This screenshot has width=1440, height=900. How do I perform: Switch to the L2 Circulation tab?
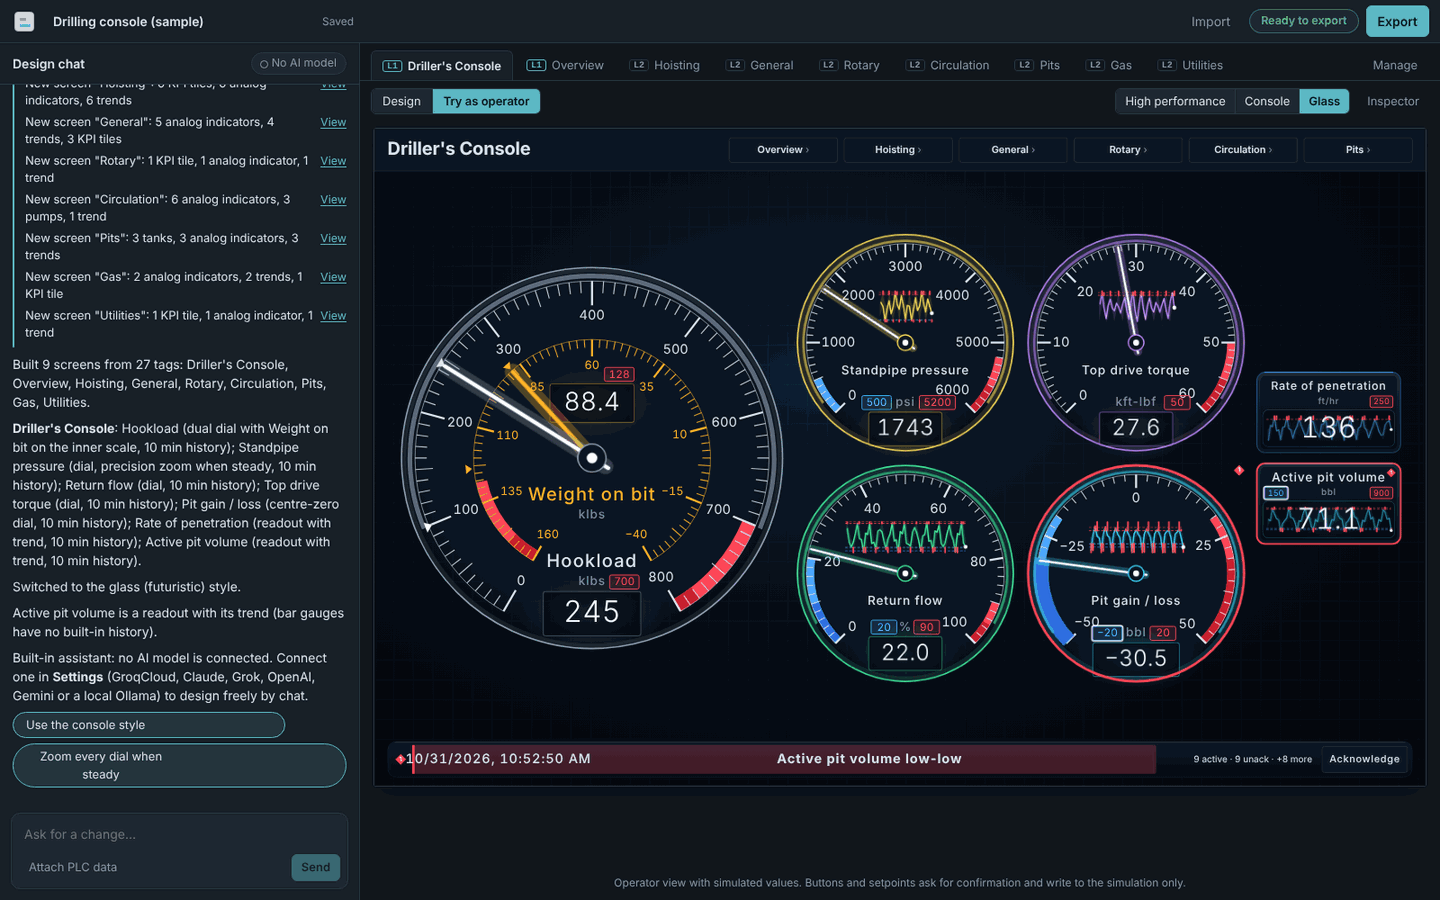[x=948, y=65]
